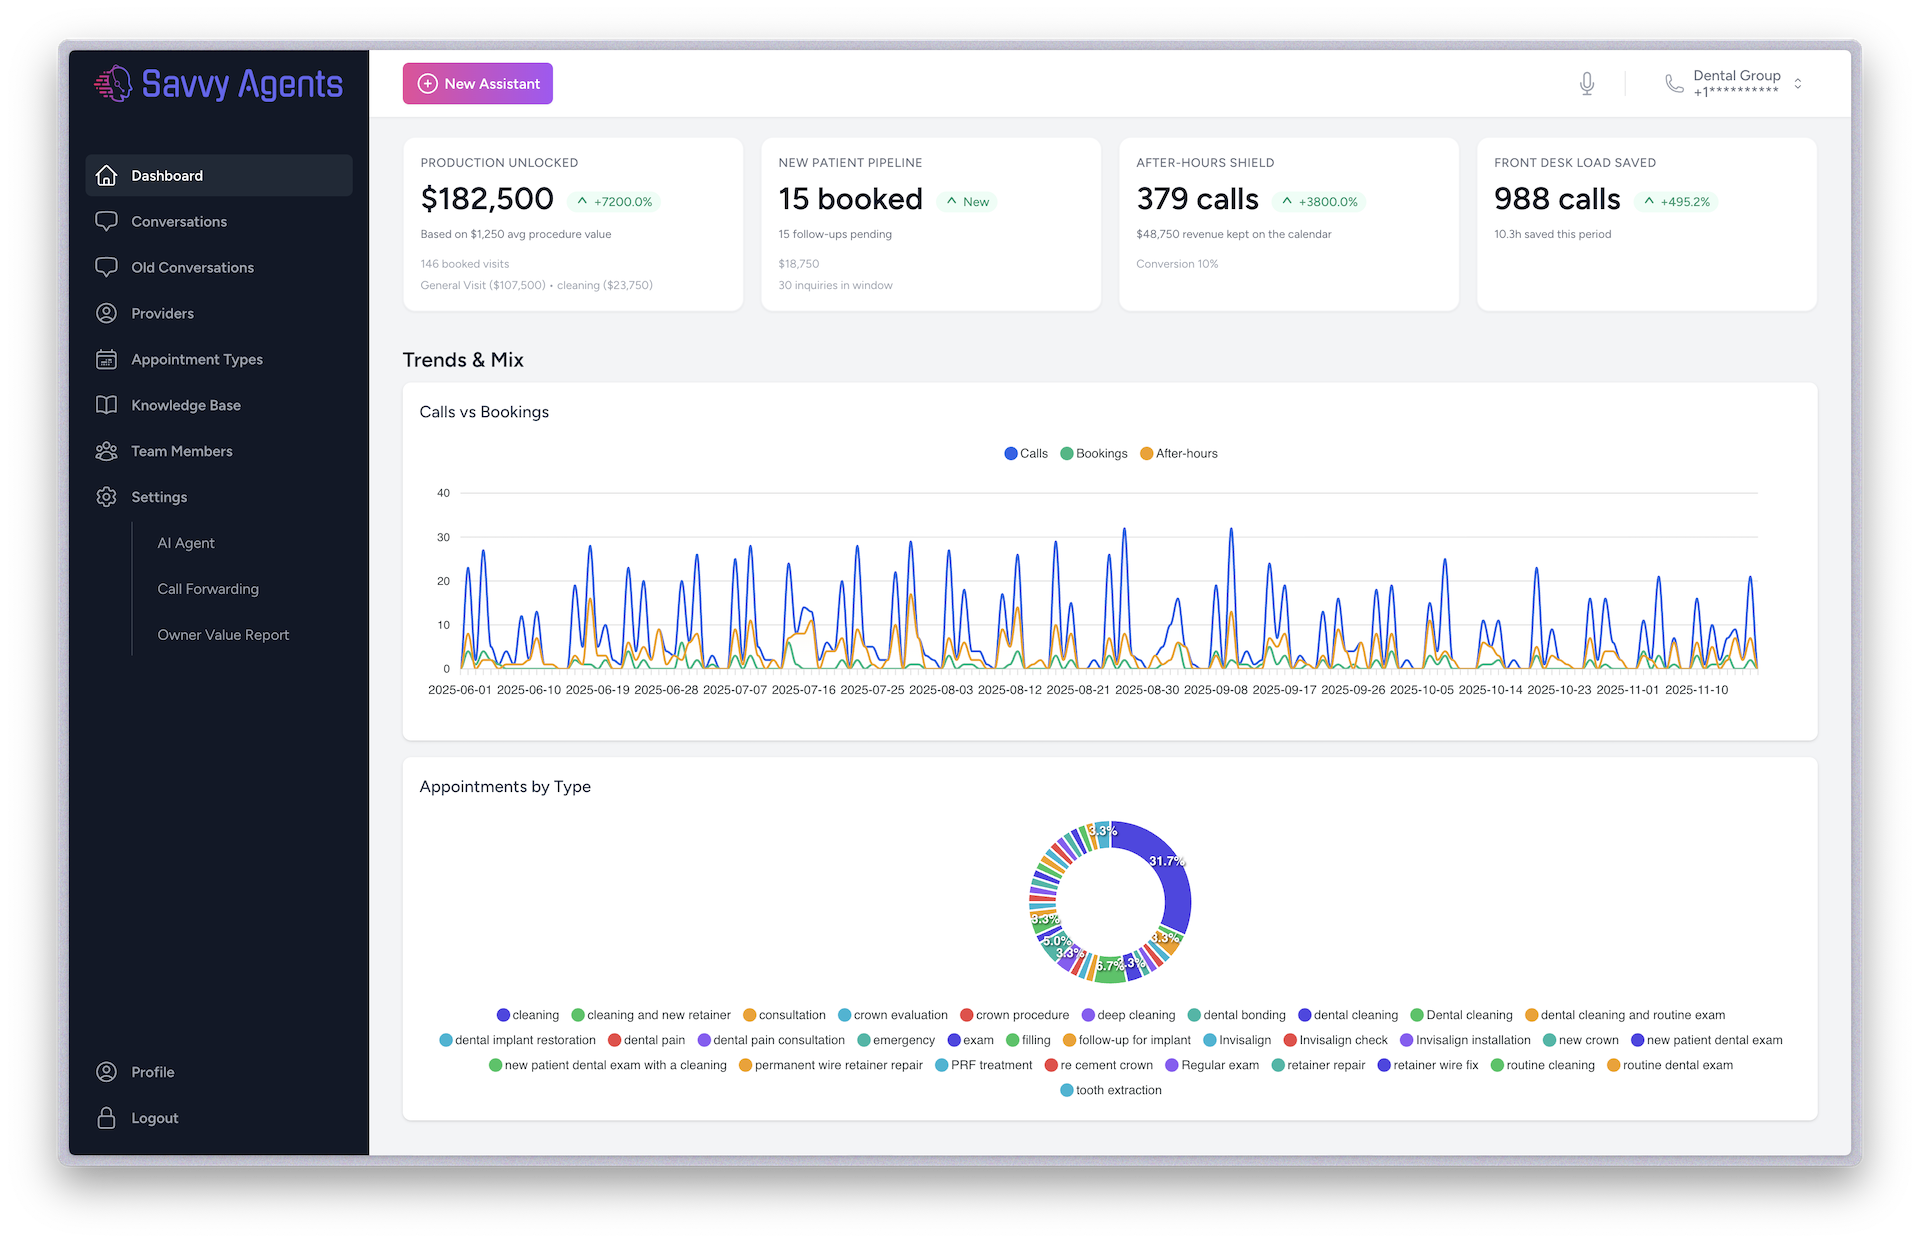Select Call Forwarding under Settings

pos(208,589)
